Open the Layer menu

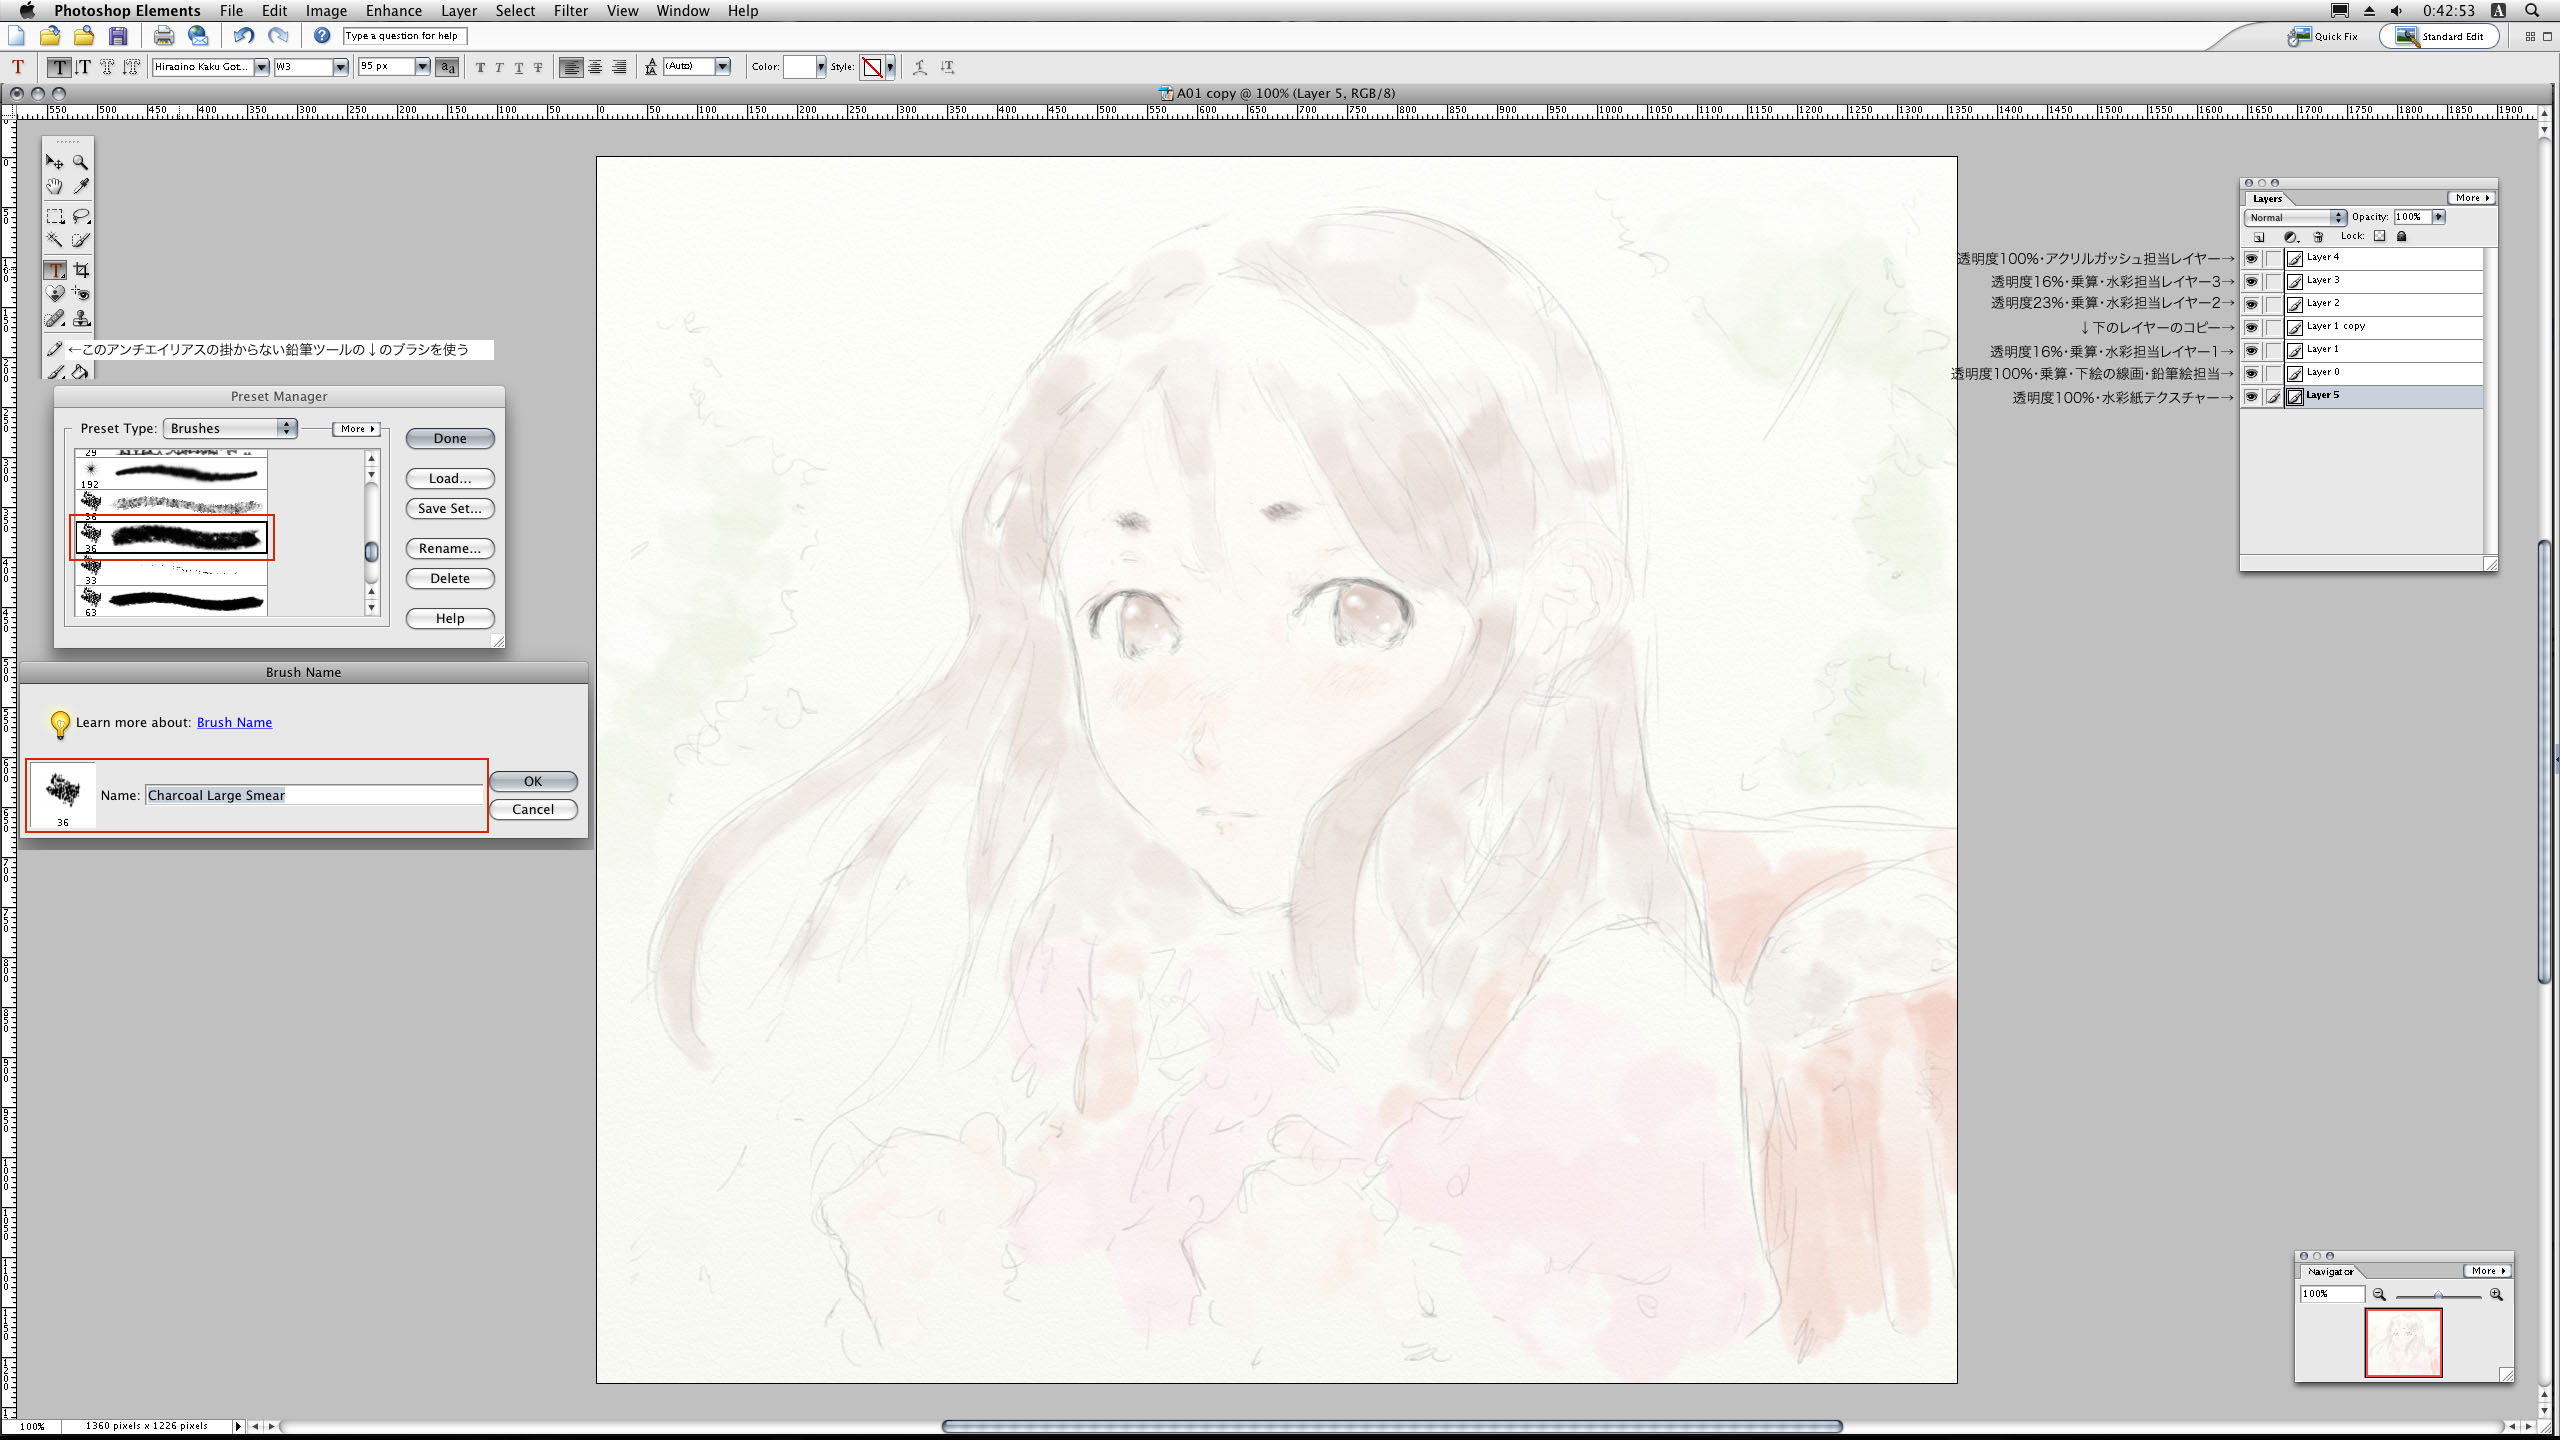click(x=459, y=11)
